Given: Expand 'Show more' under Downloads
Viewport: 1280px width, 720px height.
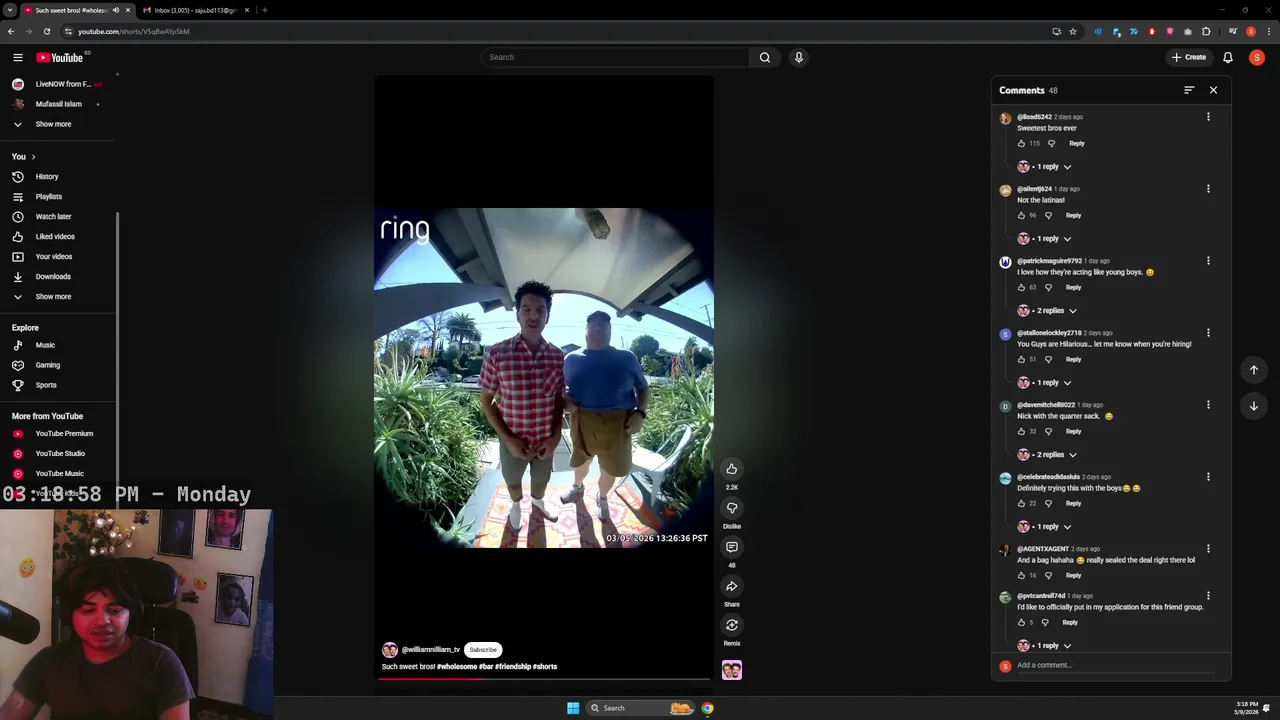Looking at the screenshot, I should coord(53,296).
